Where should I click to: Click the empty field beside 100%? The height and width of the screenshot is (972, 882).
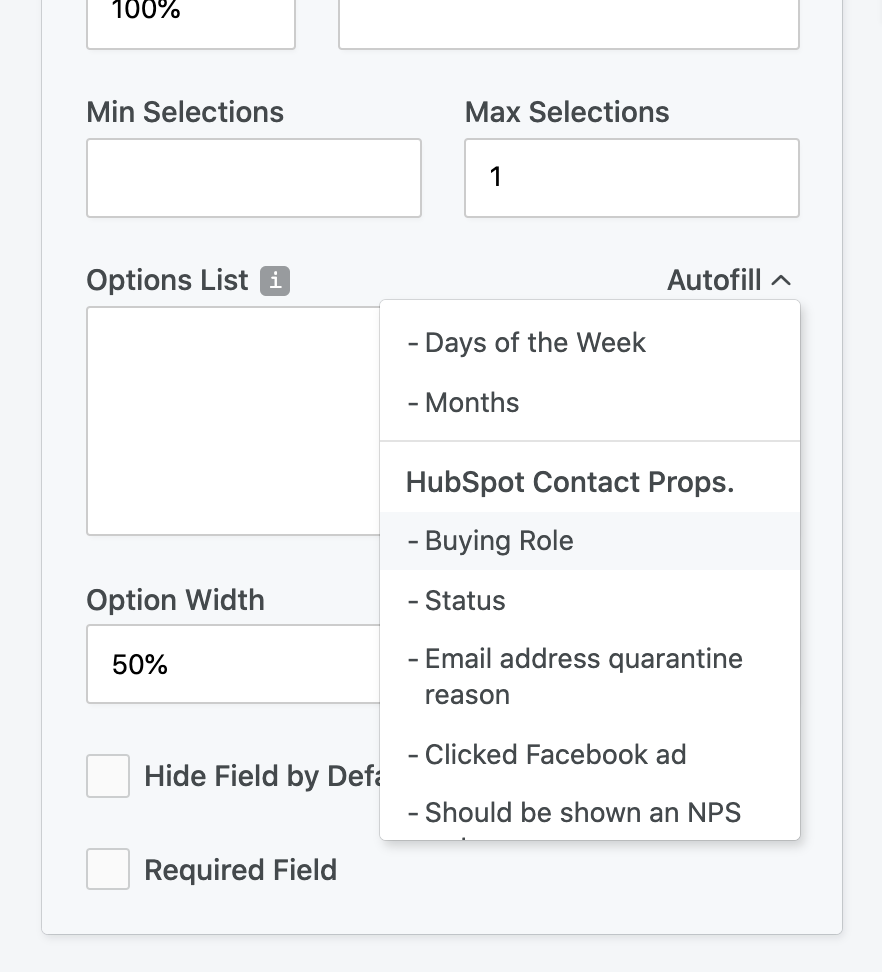(568, 23)
